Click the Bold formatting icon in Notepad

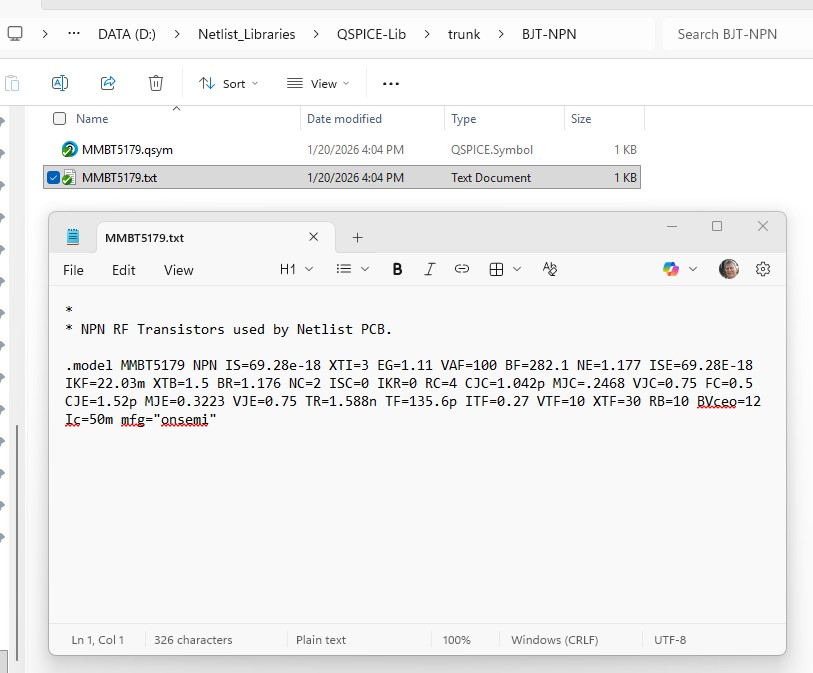coord(397,269)
